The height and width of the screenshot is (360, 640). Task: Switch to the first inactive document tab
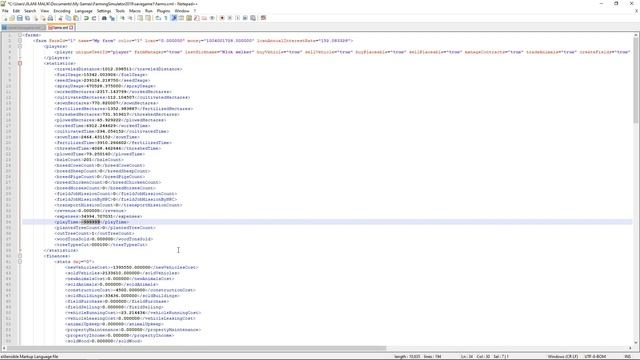pos(24,27)
